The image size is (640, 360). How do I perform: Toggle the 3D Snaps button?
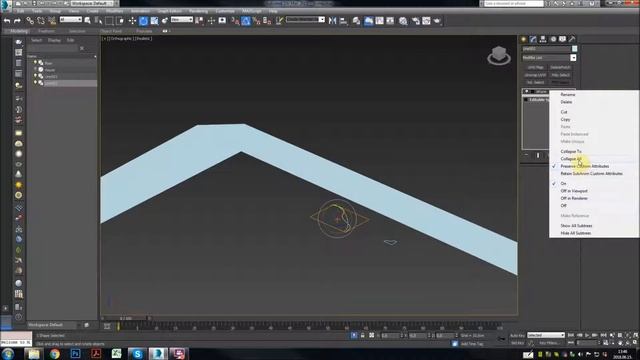pyautogui.click(x=235, y=20)
